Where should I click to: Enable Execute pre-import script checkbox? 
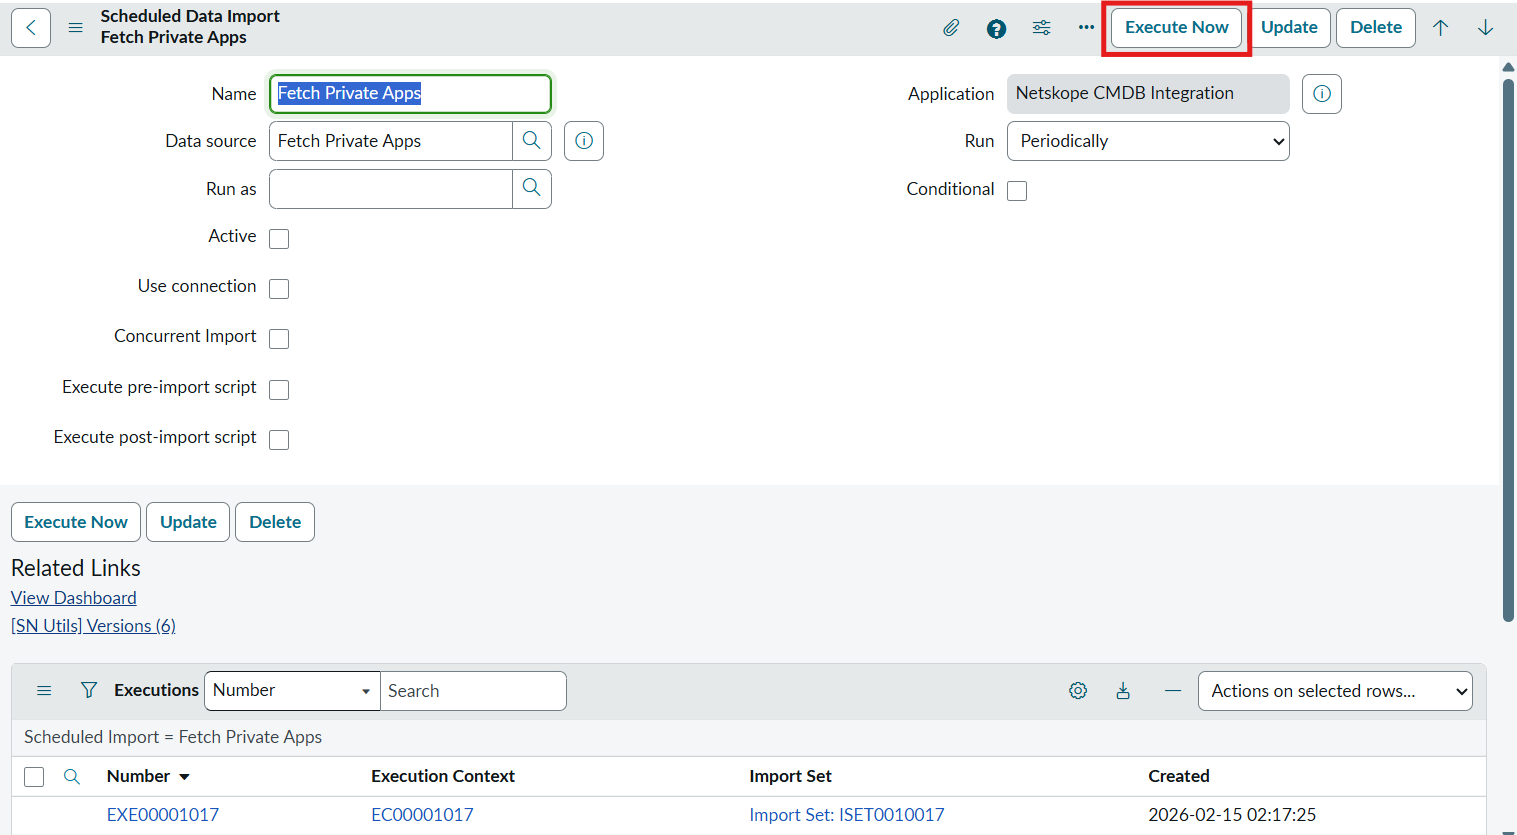click(x=279, y=390)
